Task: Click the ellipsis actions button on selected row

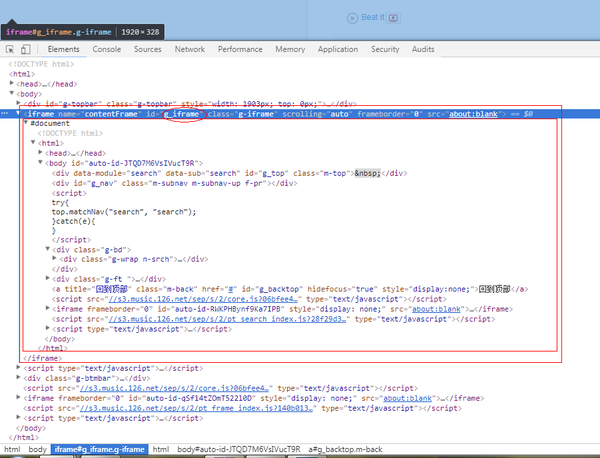Action: click(x=5, y=114)
